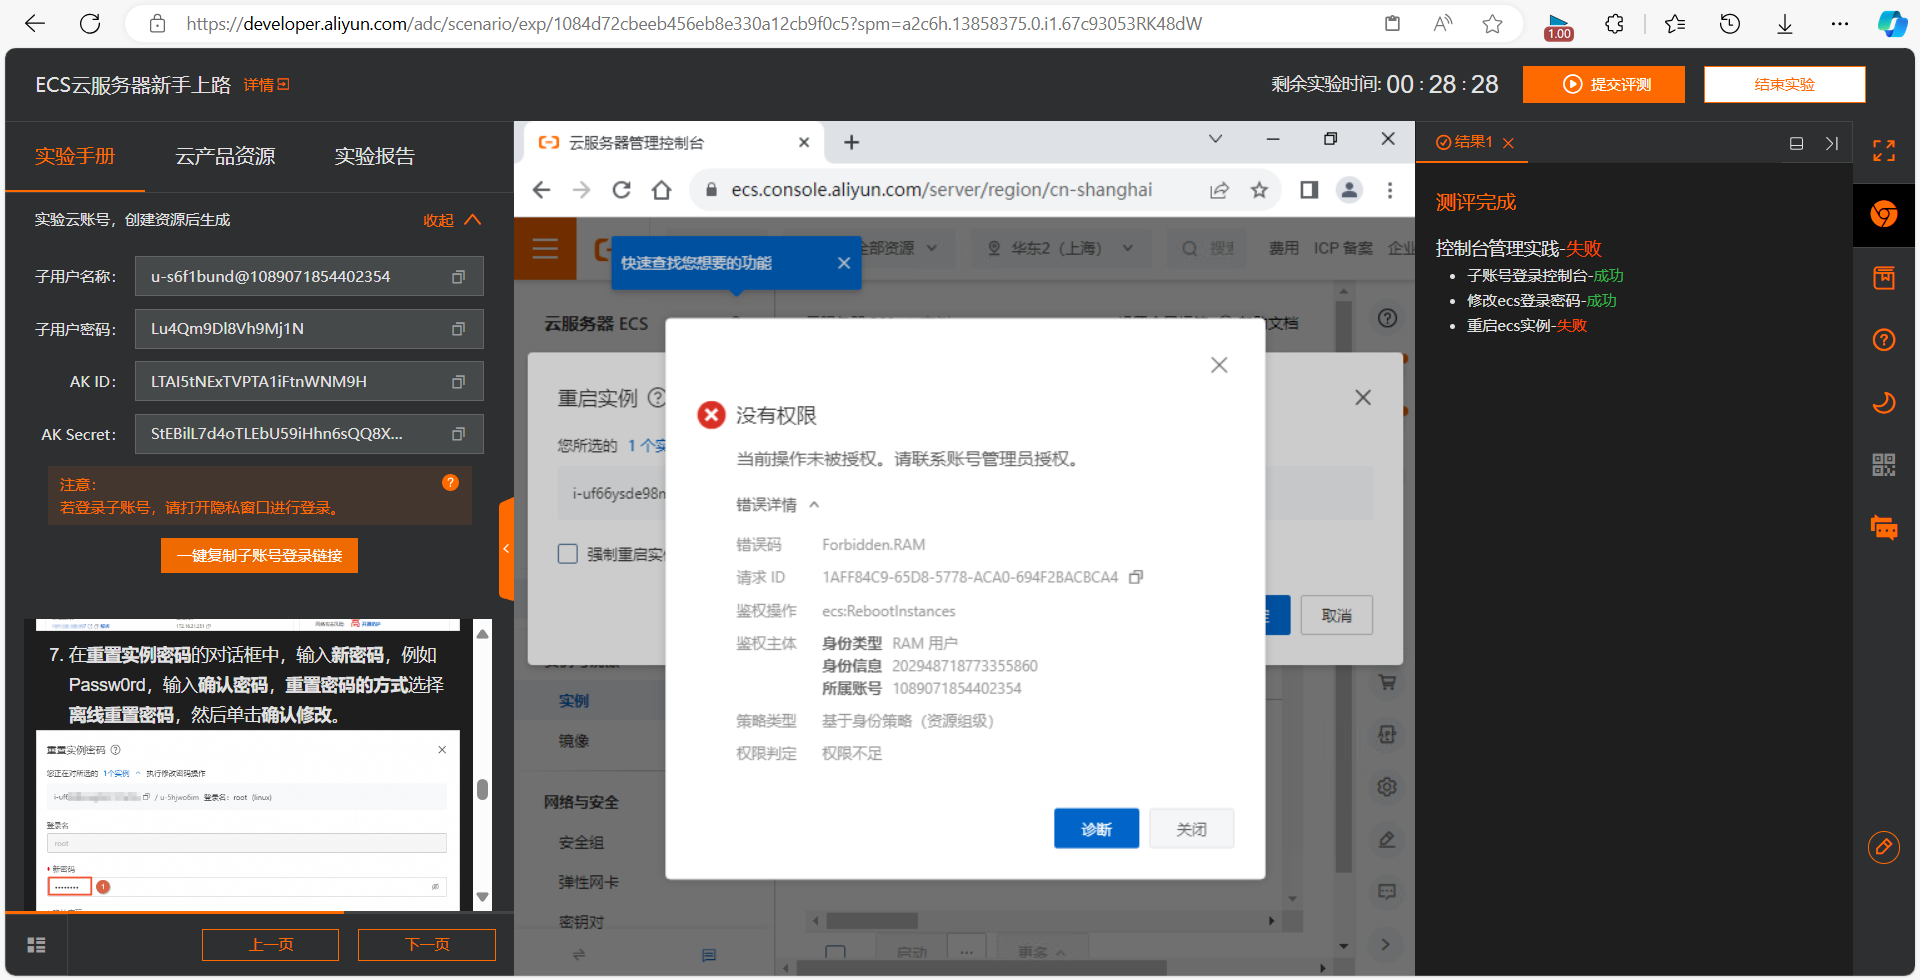Open a new tab in inner Chrome

point(851,143)
